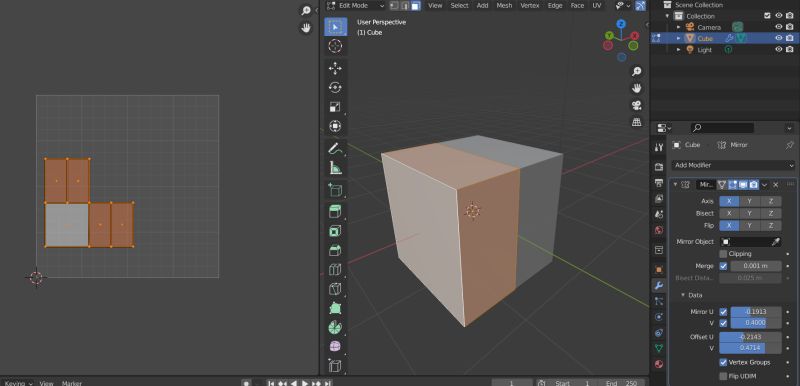Toggle face select mode
Image resolution: width=800 pixels, height=386 pixels.
pos(416,6)
